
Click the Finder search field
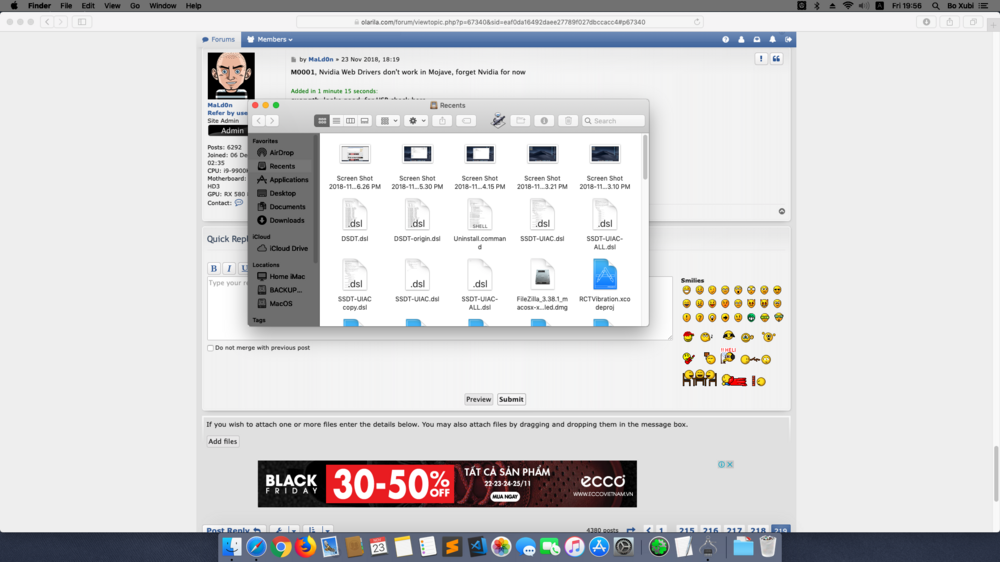pos(614,121)
